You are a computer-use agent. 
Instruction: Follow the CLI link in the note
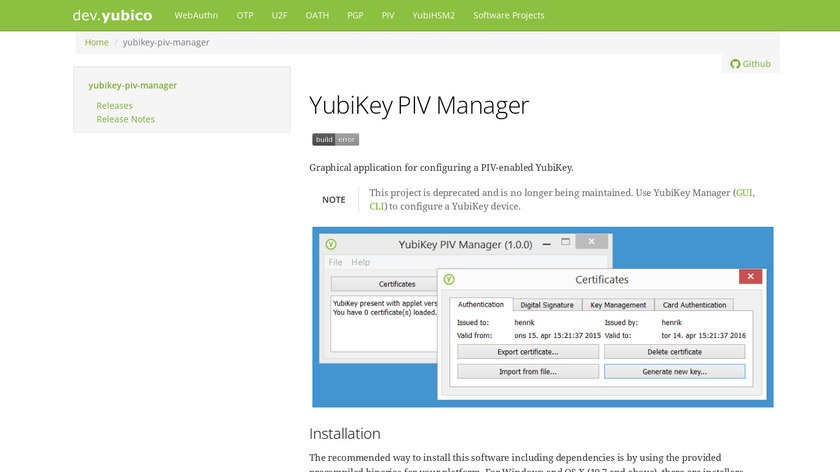pyautogui.click(x=377, y=206)
